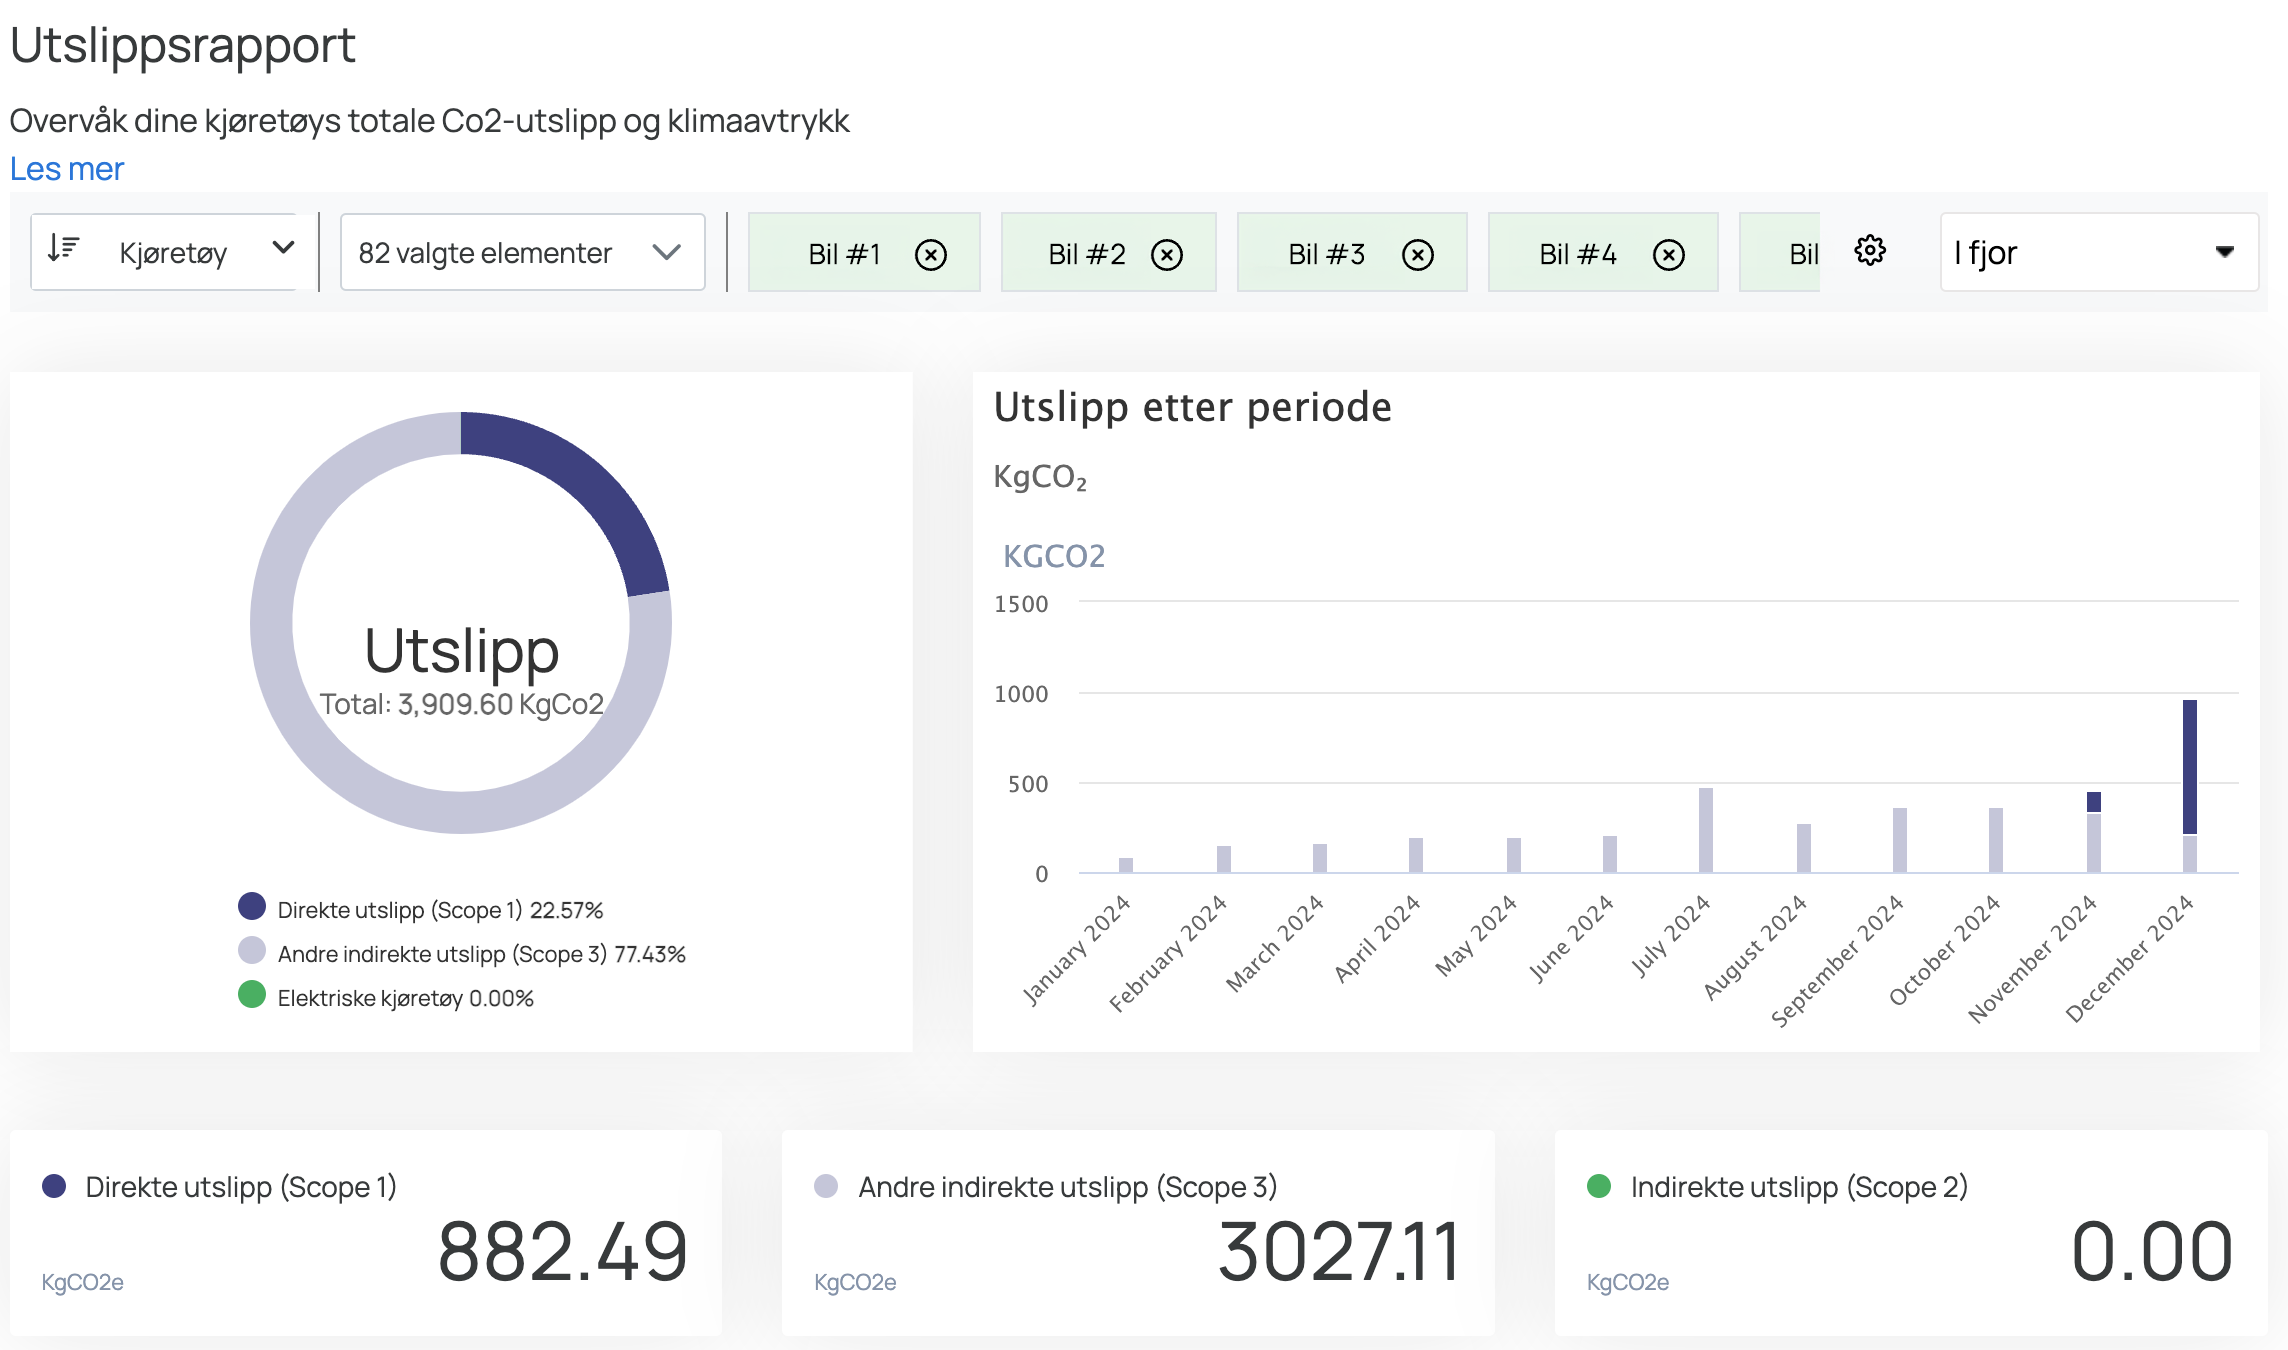
Task: Click the Utslippsrapport page title
Action: [183, 46]
